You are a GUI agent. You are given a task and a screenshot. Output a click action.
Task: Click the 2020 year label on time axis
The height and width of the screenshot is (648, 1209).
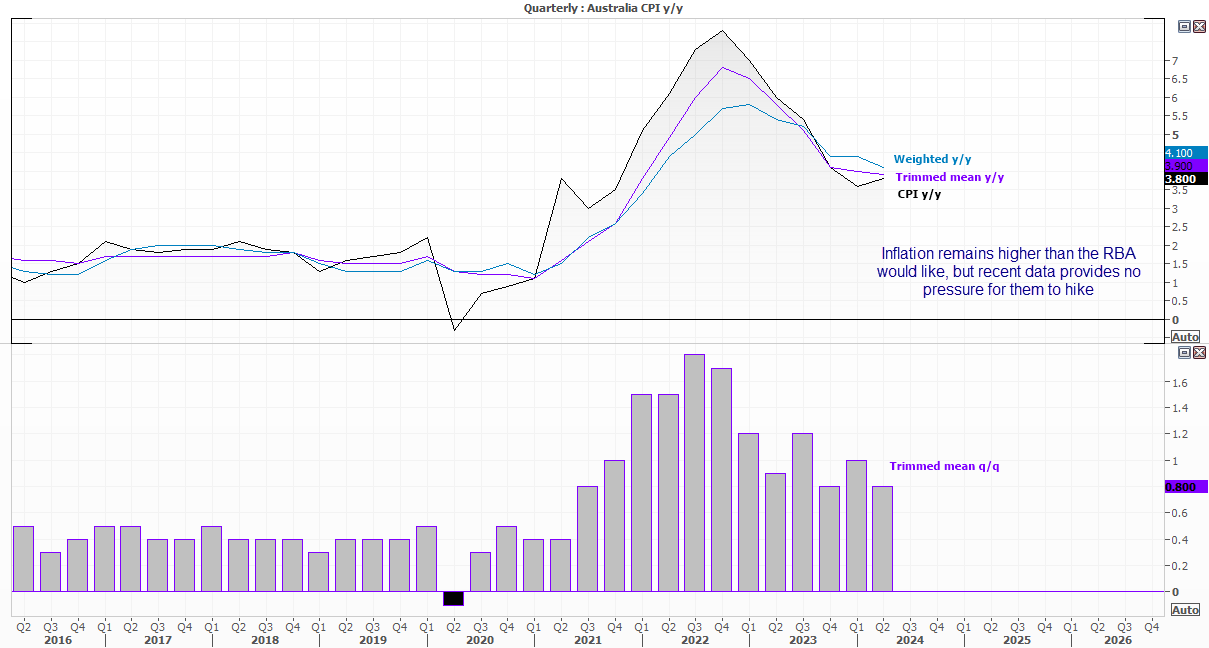[x=480, y=640]
